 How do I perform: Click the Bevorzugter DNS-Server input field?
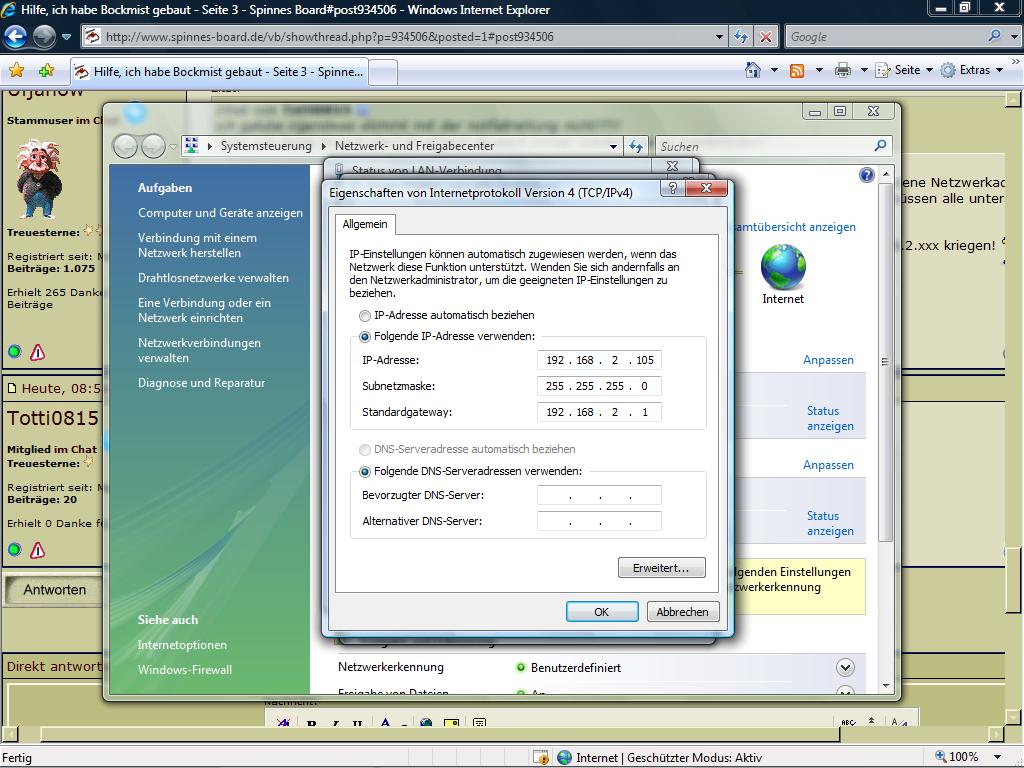point(599,495)
